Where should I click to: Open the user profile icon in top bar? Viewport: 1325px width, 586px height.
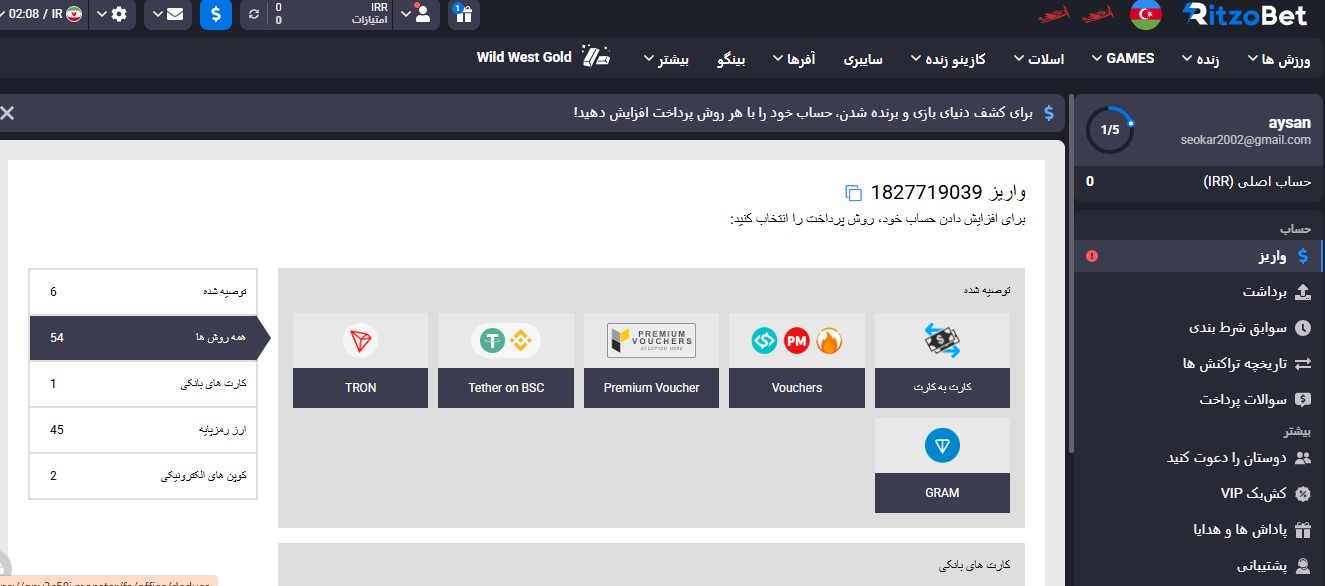pos(423,14)
